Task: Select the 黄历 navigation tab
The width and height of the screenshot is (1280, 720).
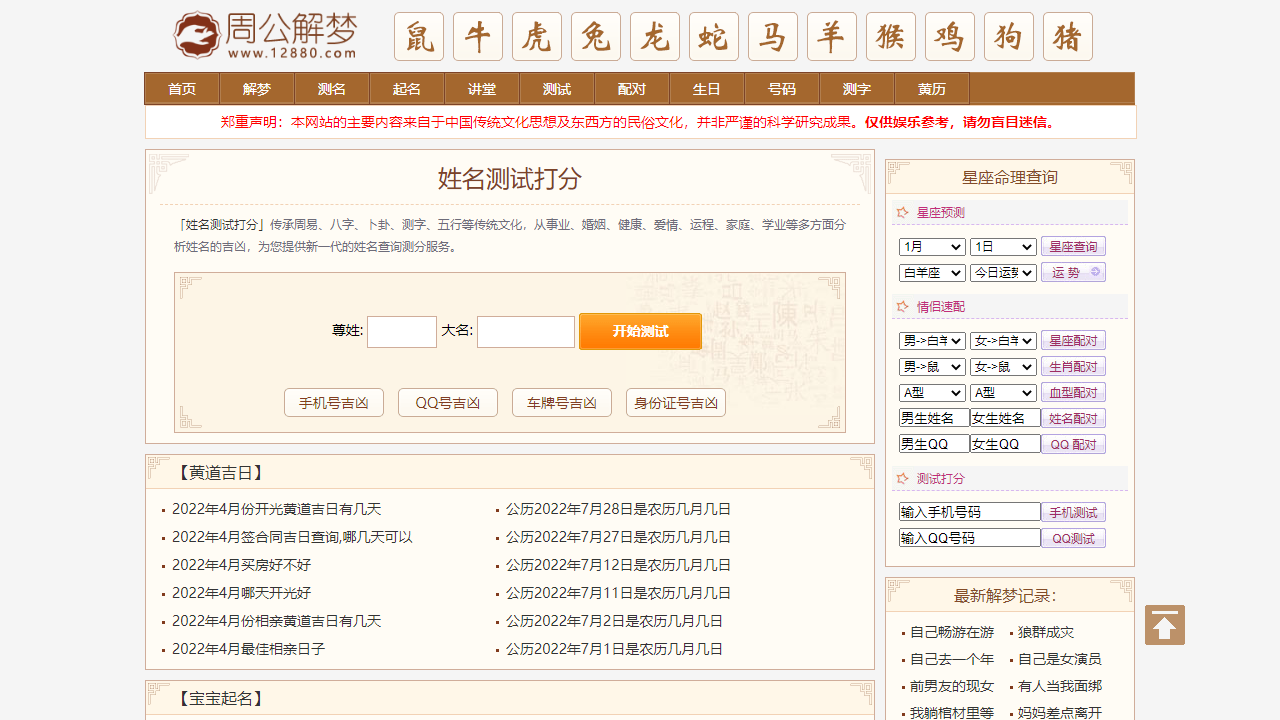Action: (x=931, y=89)
